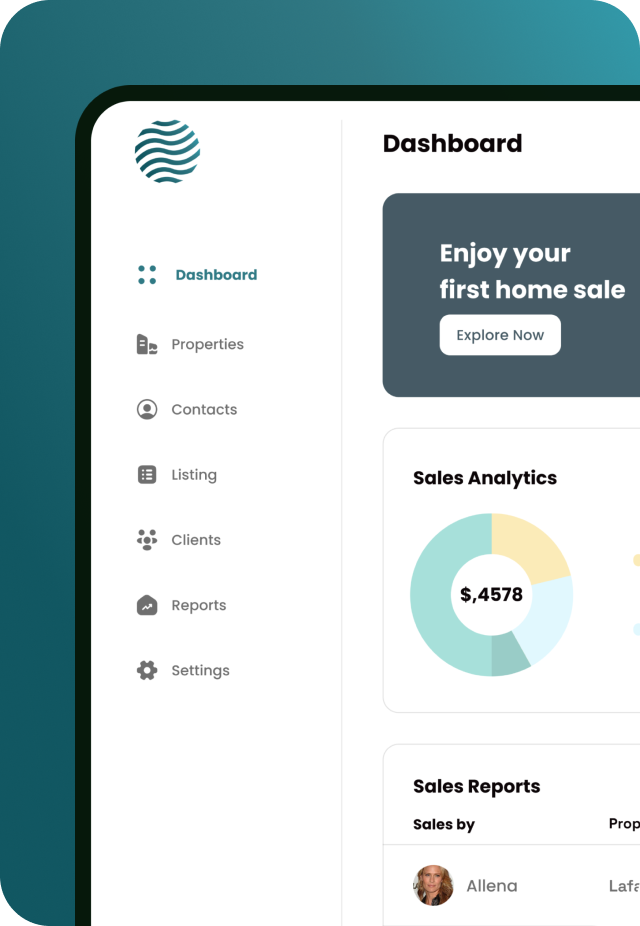The width and height of the screenshot is (640, 926).
Task: Click the list icon beside Listing
Action: click(147, 475)
